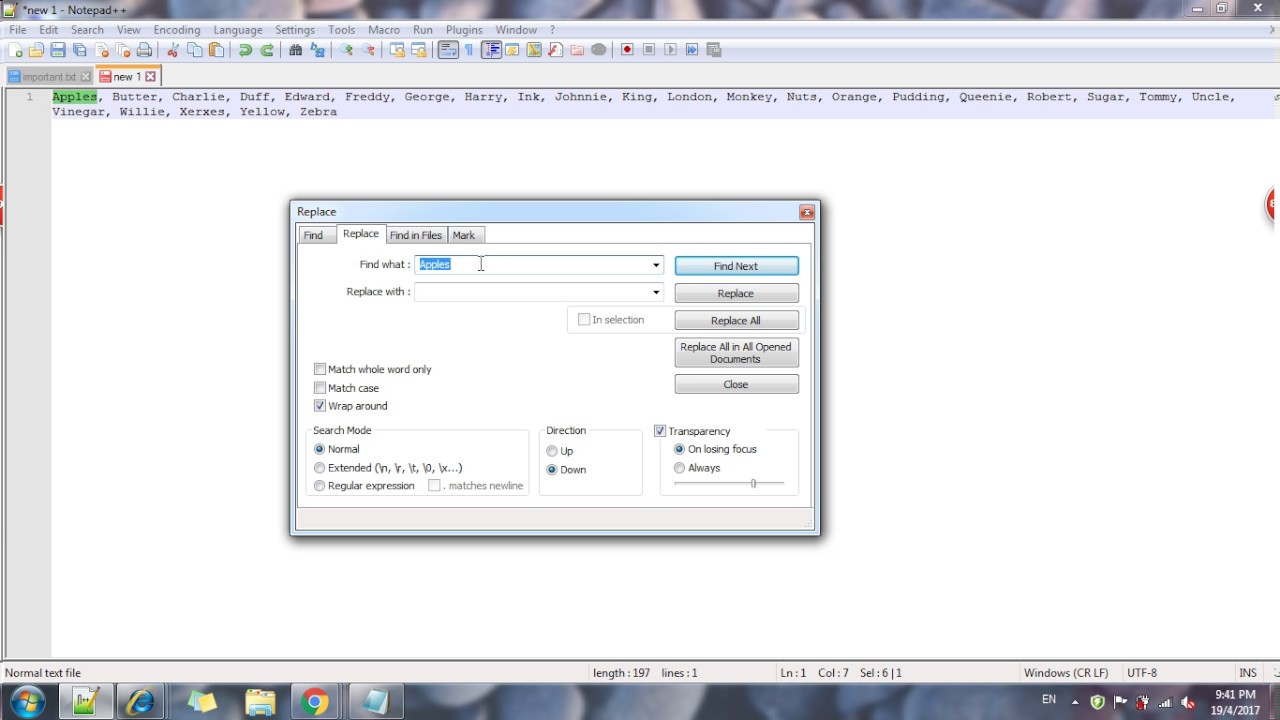Click the Find and Replace toolbar icon
Image resolution: width=1280 pixels, height=720 pixels.
pyautogui.click(x=318, y=50)
